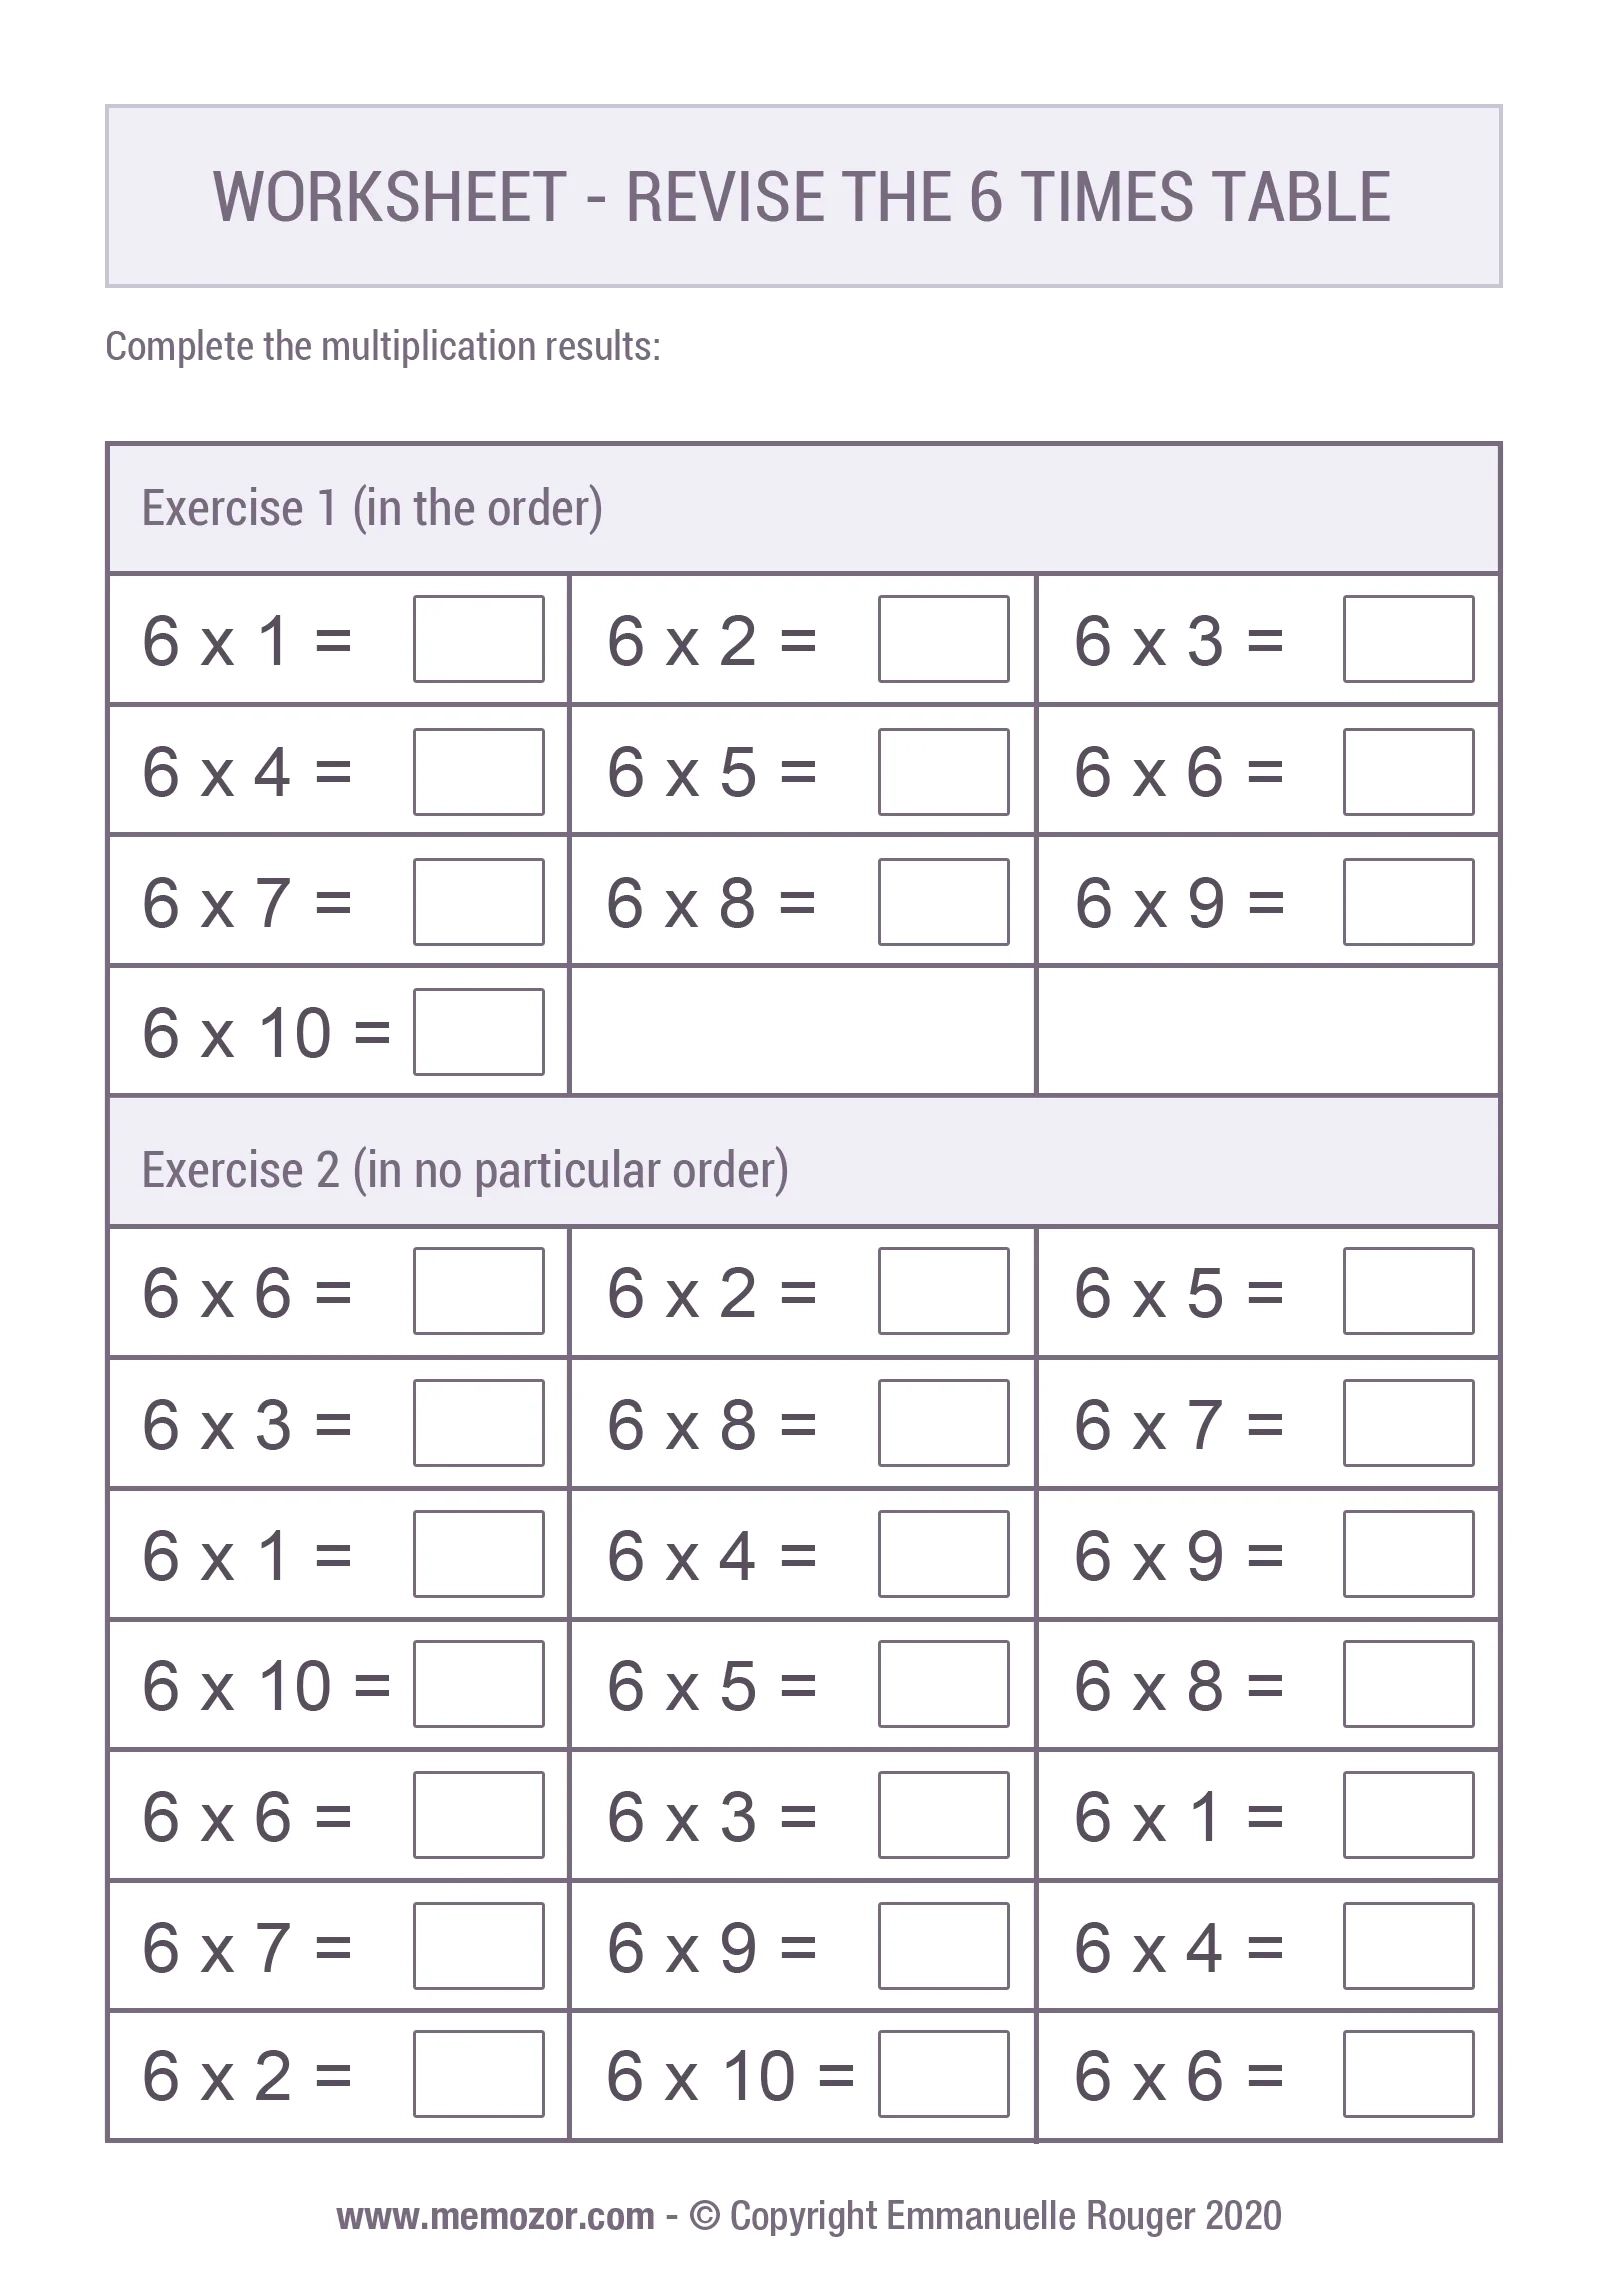Focus the 6 x 4 answer field in Exercise 1
Image resolution: width=1608 pixels, height=2274 pixels.
pyautogui.click(x=478, y=771)
